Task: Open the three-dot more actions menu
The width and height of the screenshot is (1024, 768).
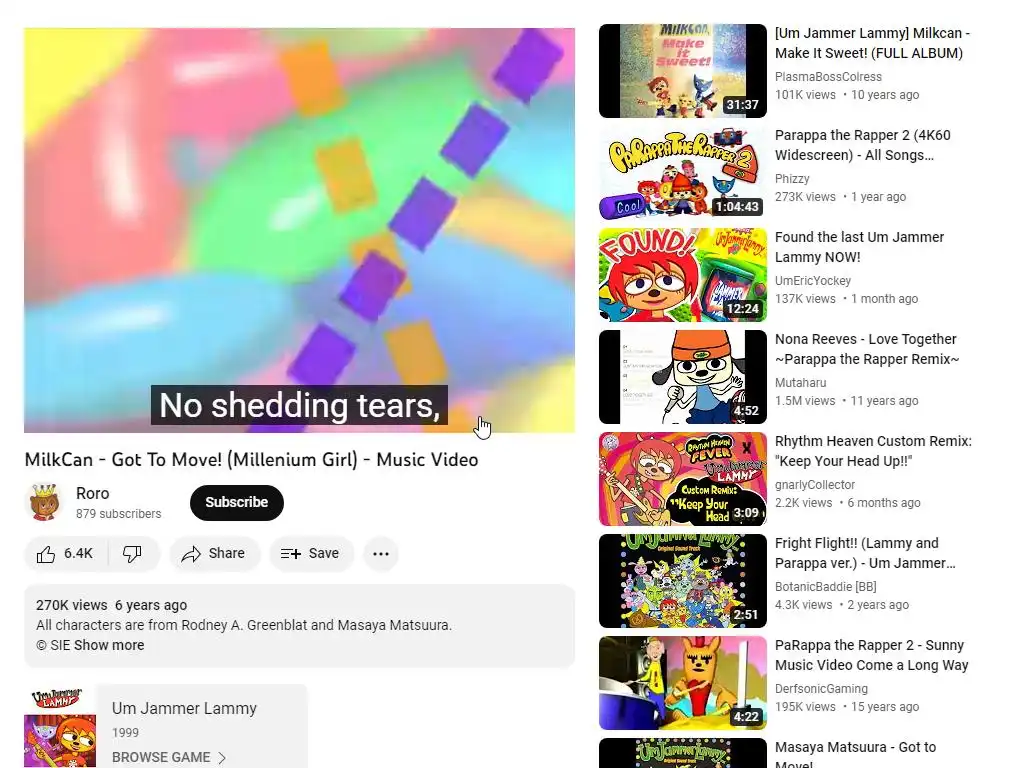Action: (x=381, y=554)
